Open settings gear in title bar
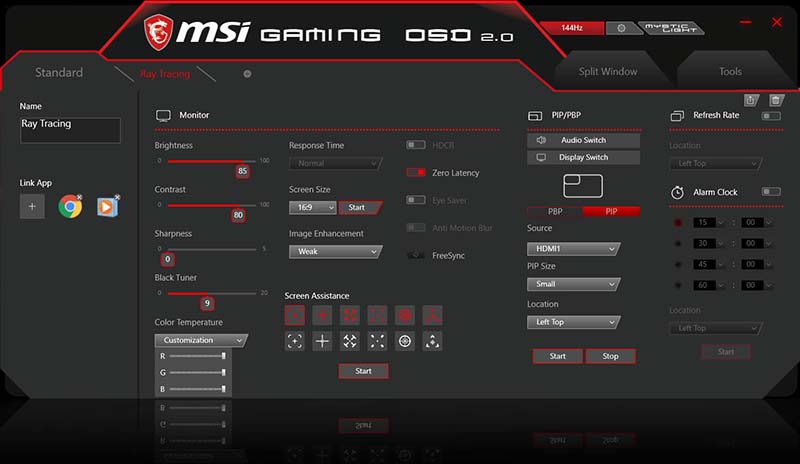 click(621, 28)
